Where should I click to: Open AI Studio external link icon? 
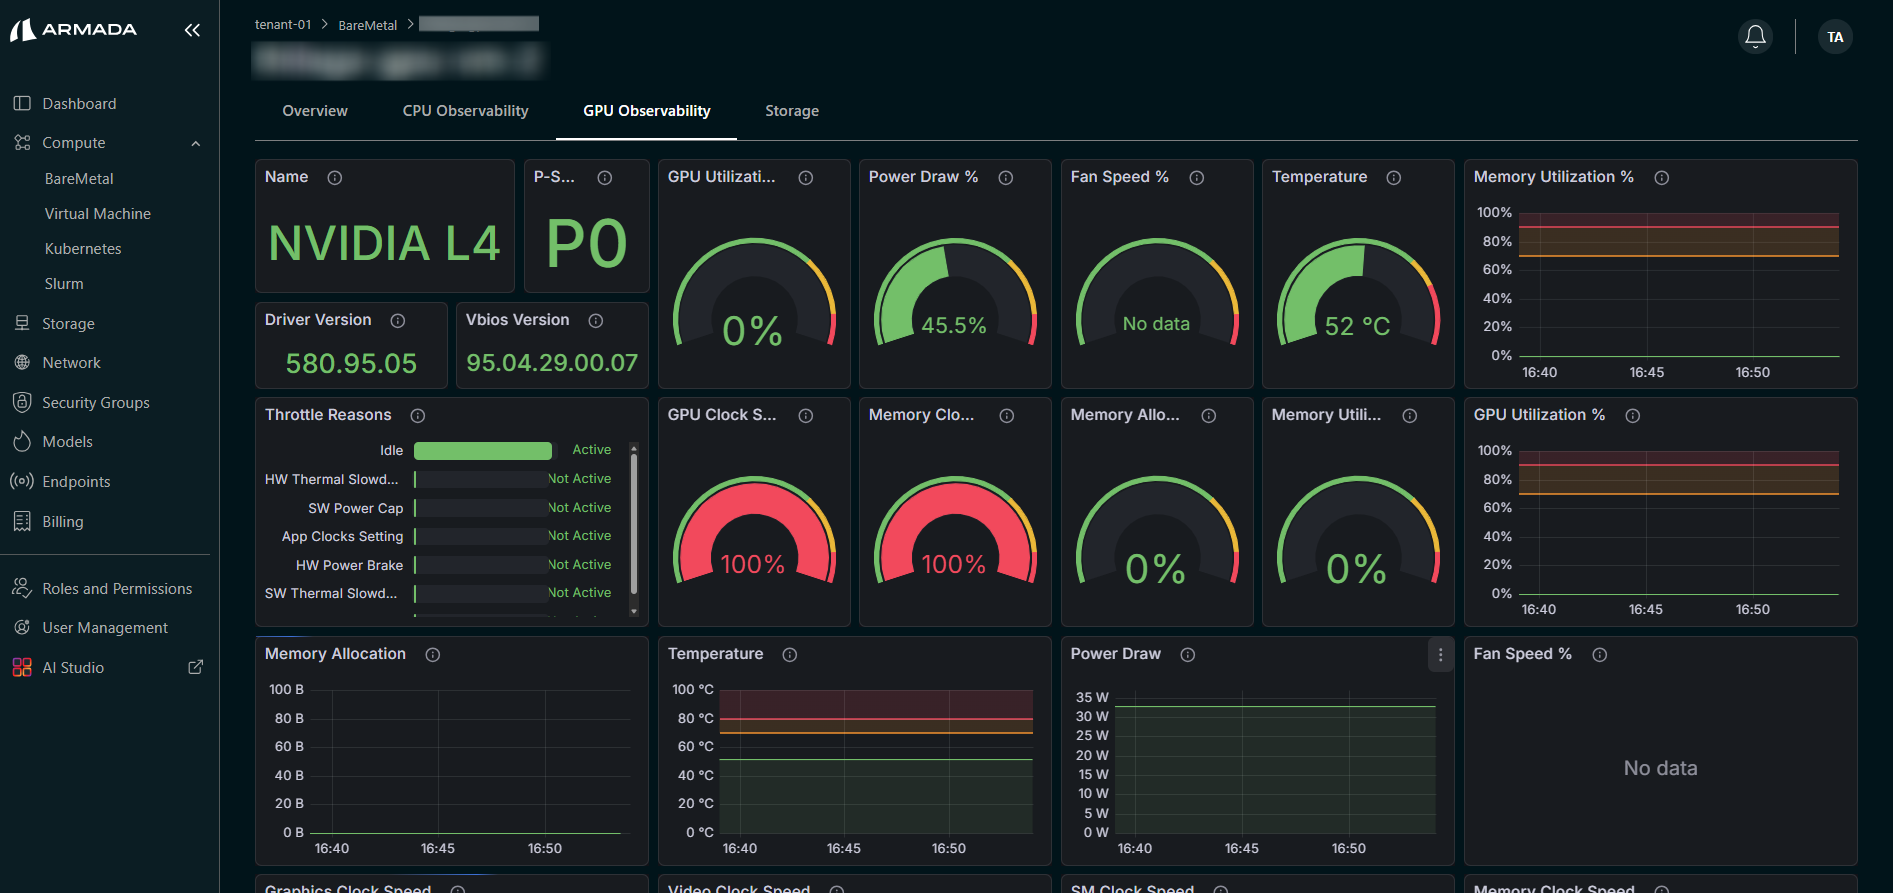(x=196, y=667)
